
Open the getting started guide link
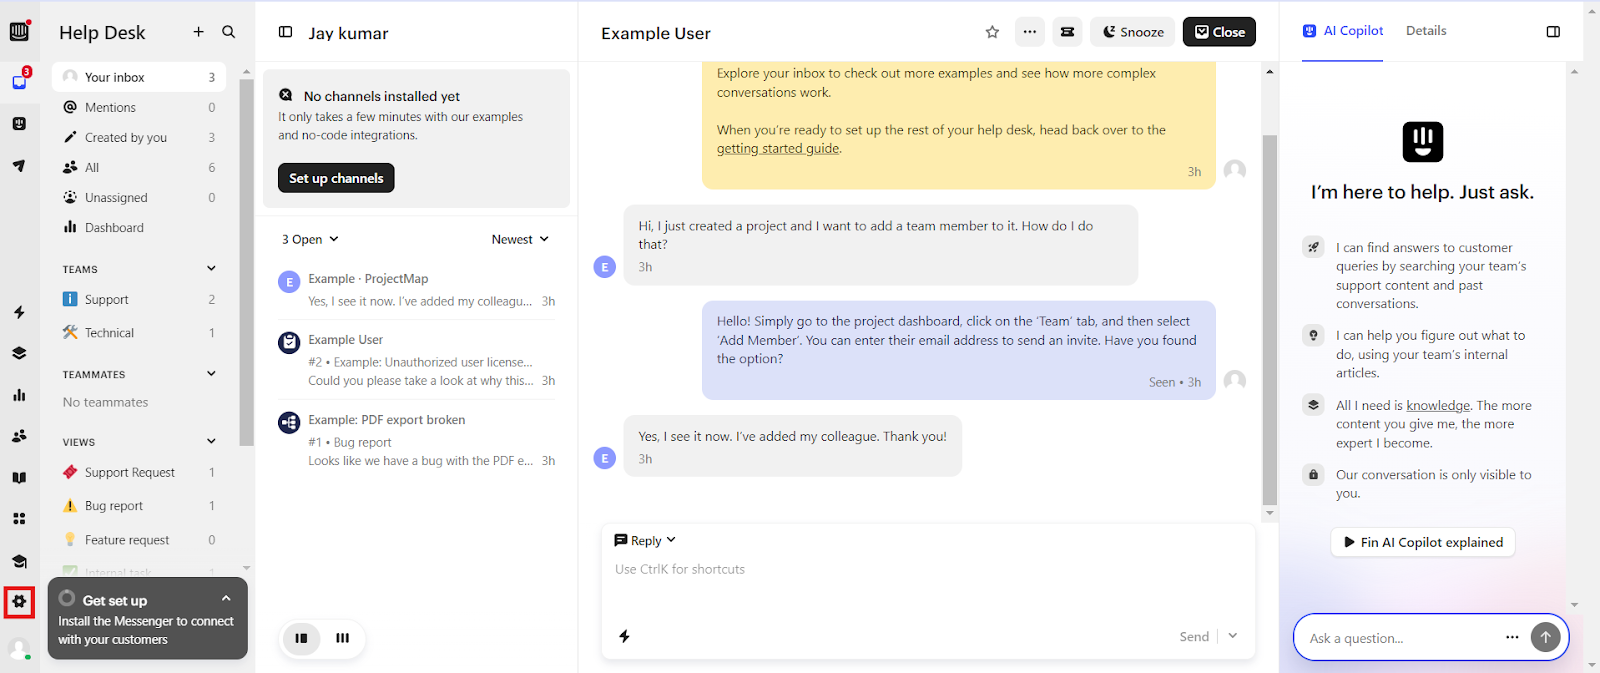778,149
